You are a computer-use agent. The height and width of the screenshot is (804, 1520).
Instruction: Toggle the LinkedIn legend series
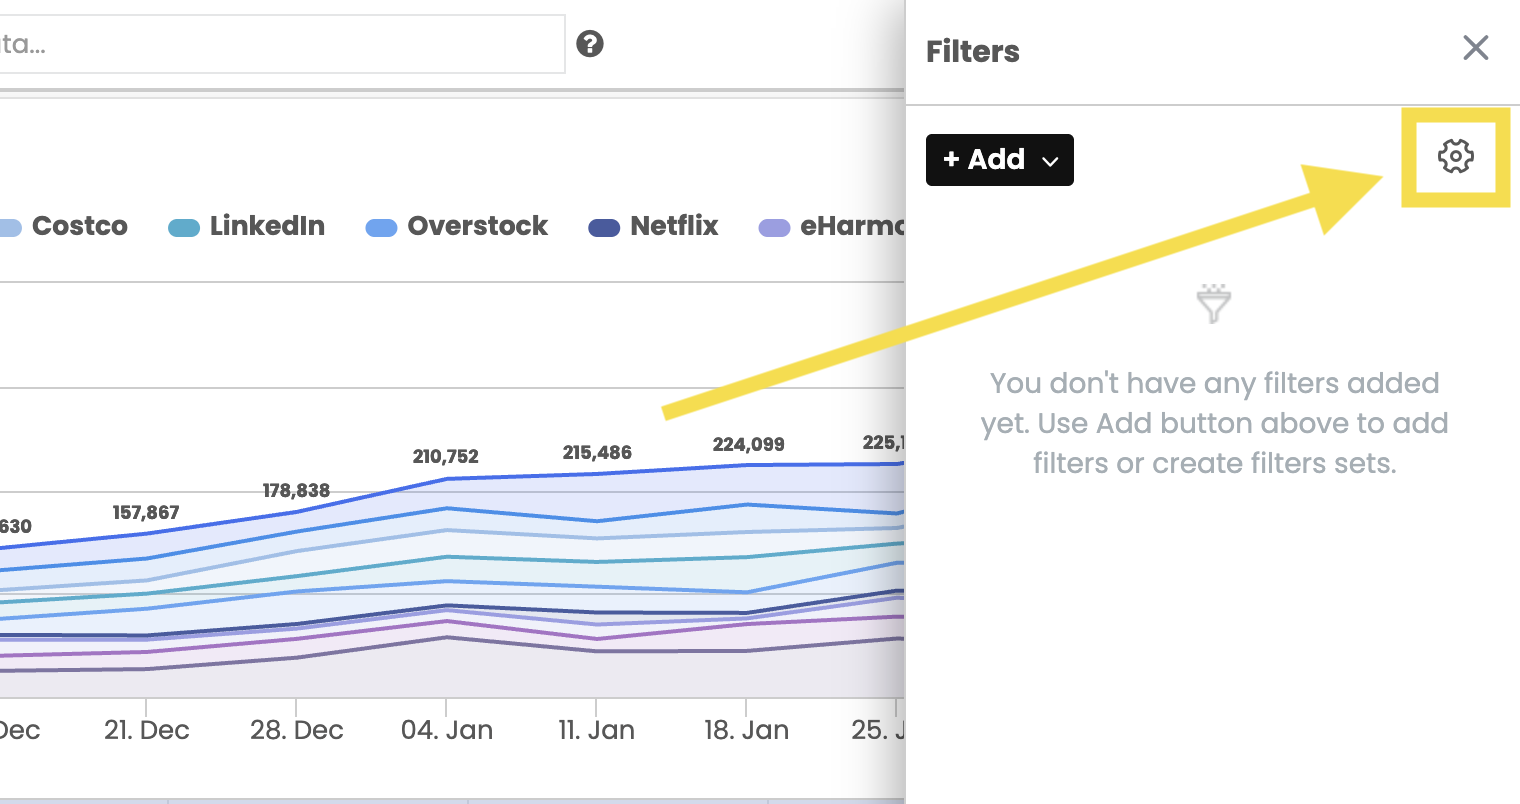[247, 226]
